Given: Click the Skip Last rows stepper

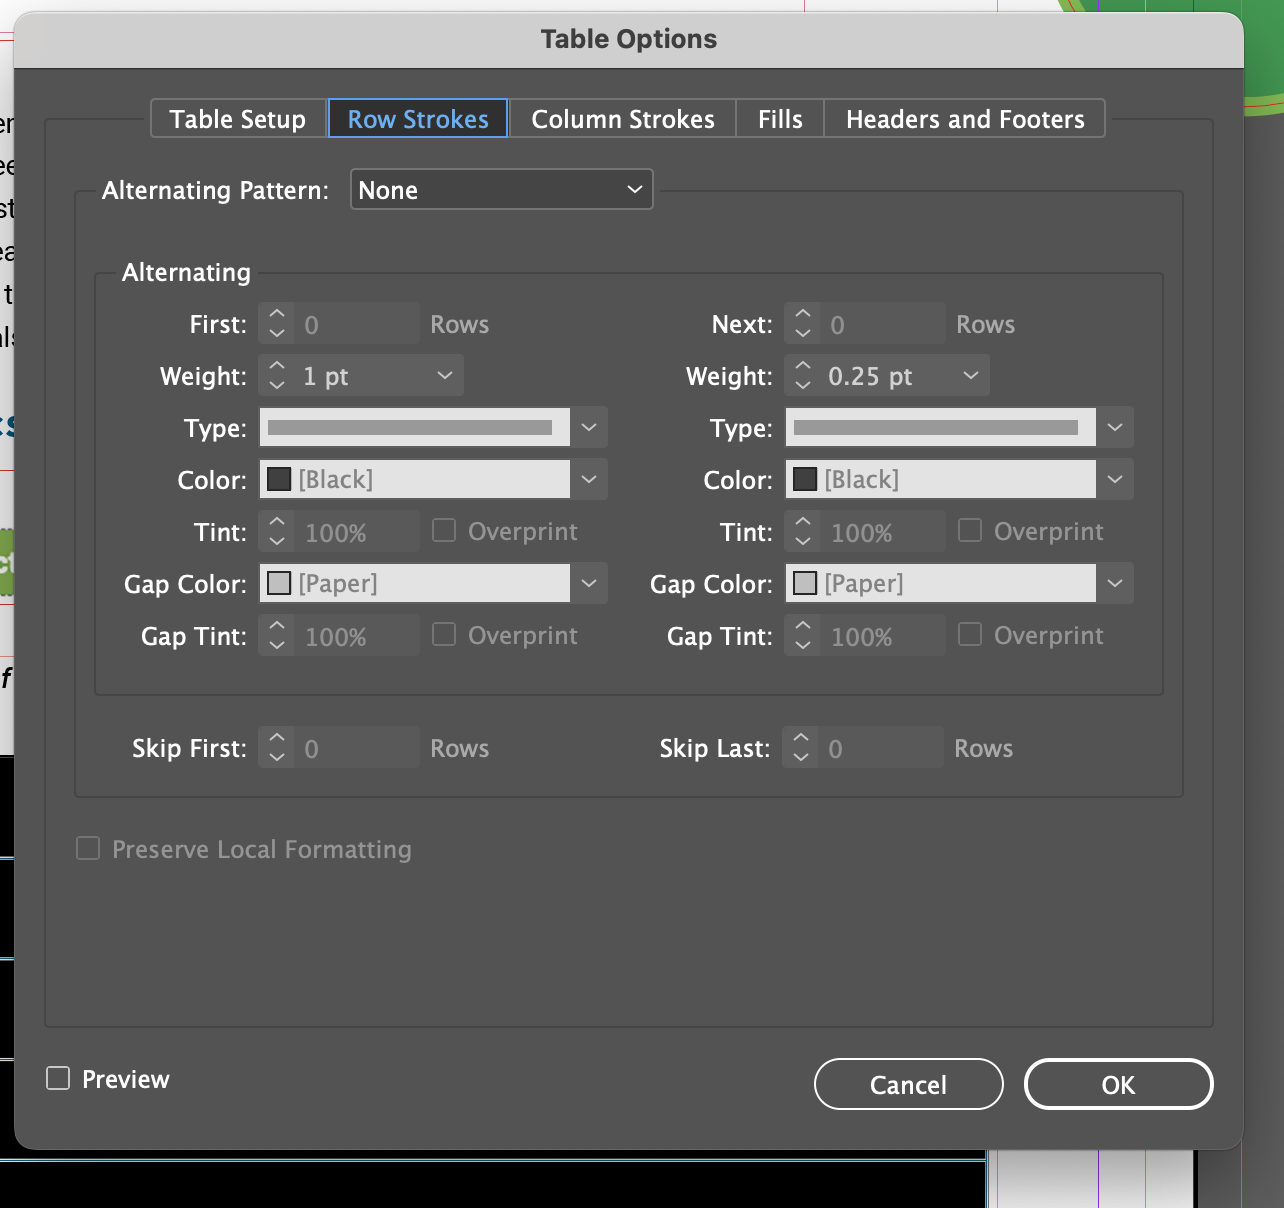Looking at the screenshot, I should pos(801,748).
